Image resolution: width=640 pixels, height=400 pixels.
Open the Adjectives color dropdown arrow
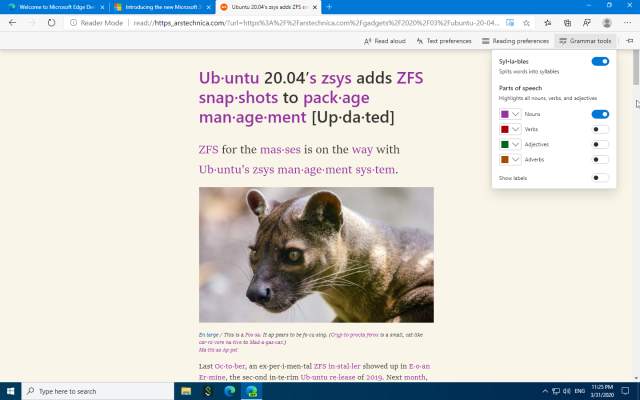tap(516, 144)
